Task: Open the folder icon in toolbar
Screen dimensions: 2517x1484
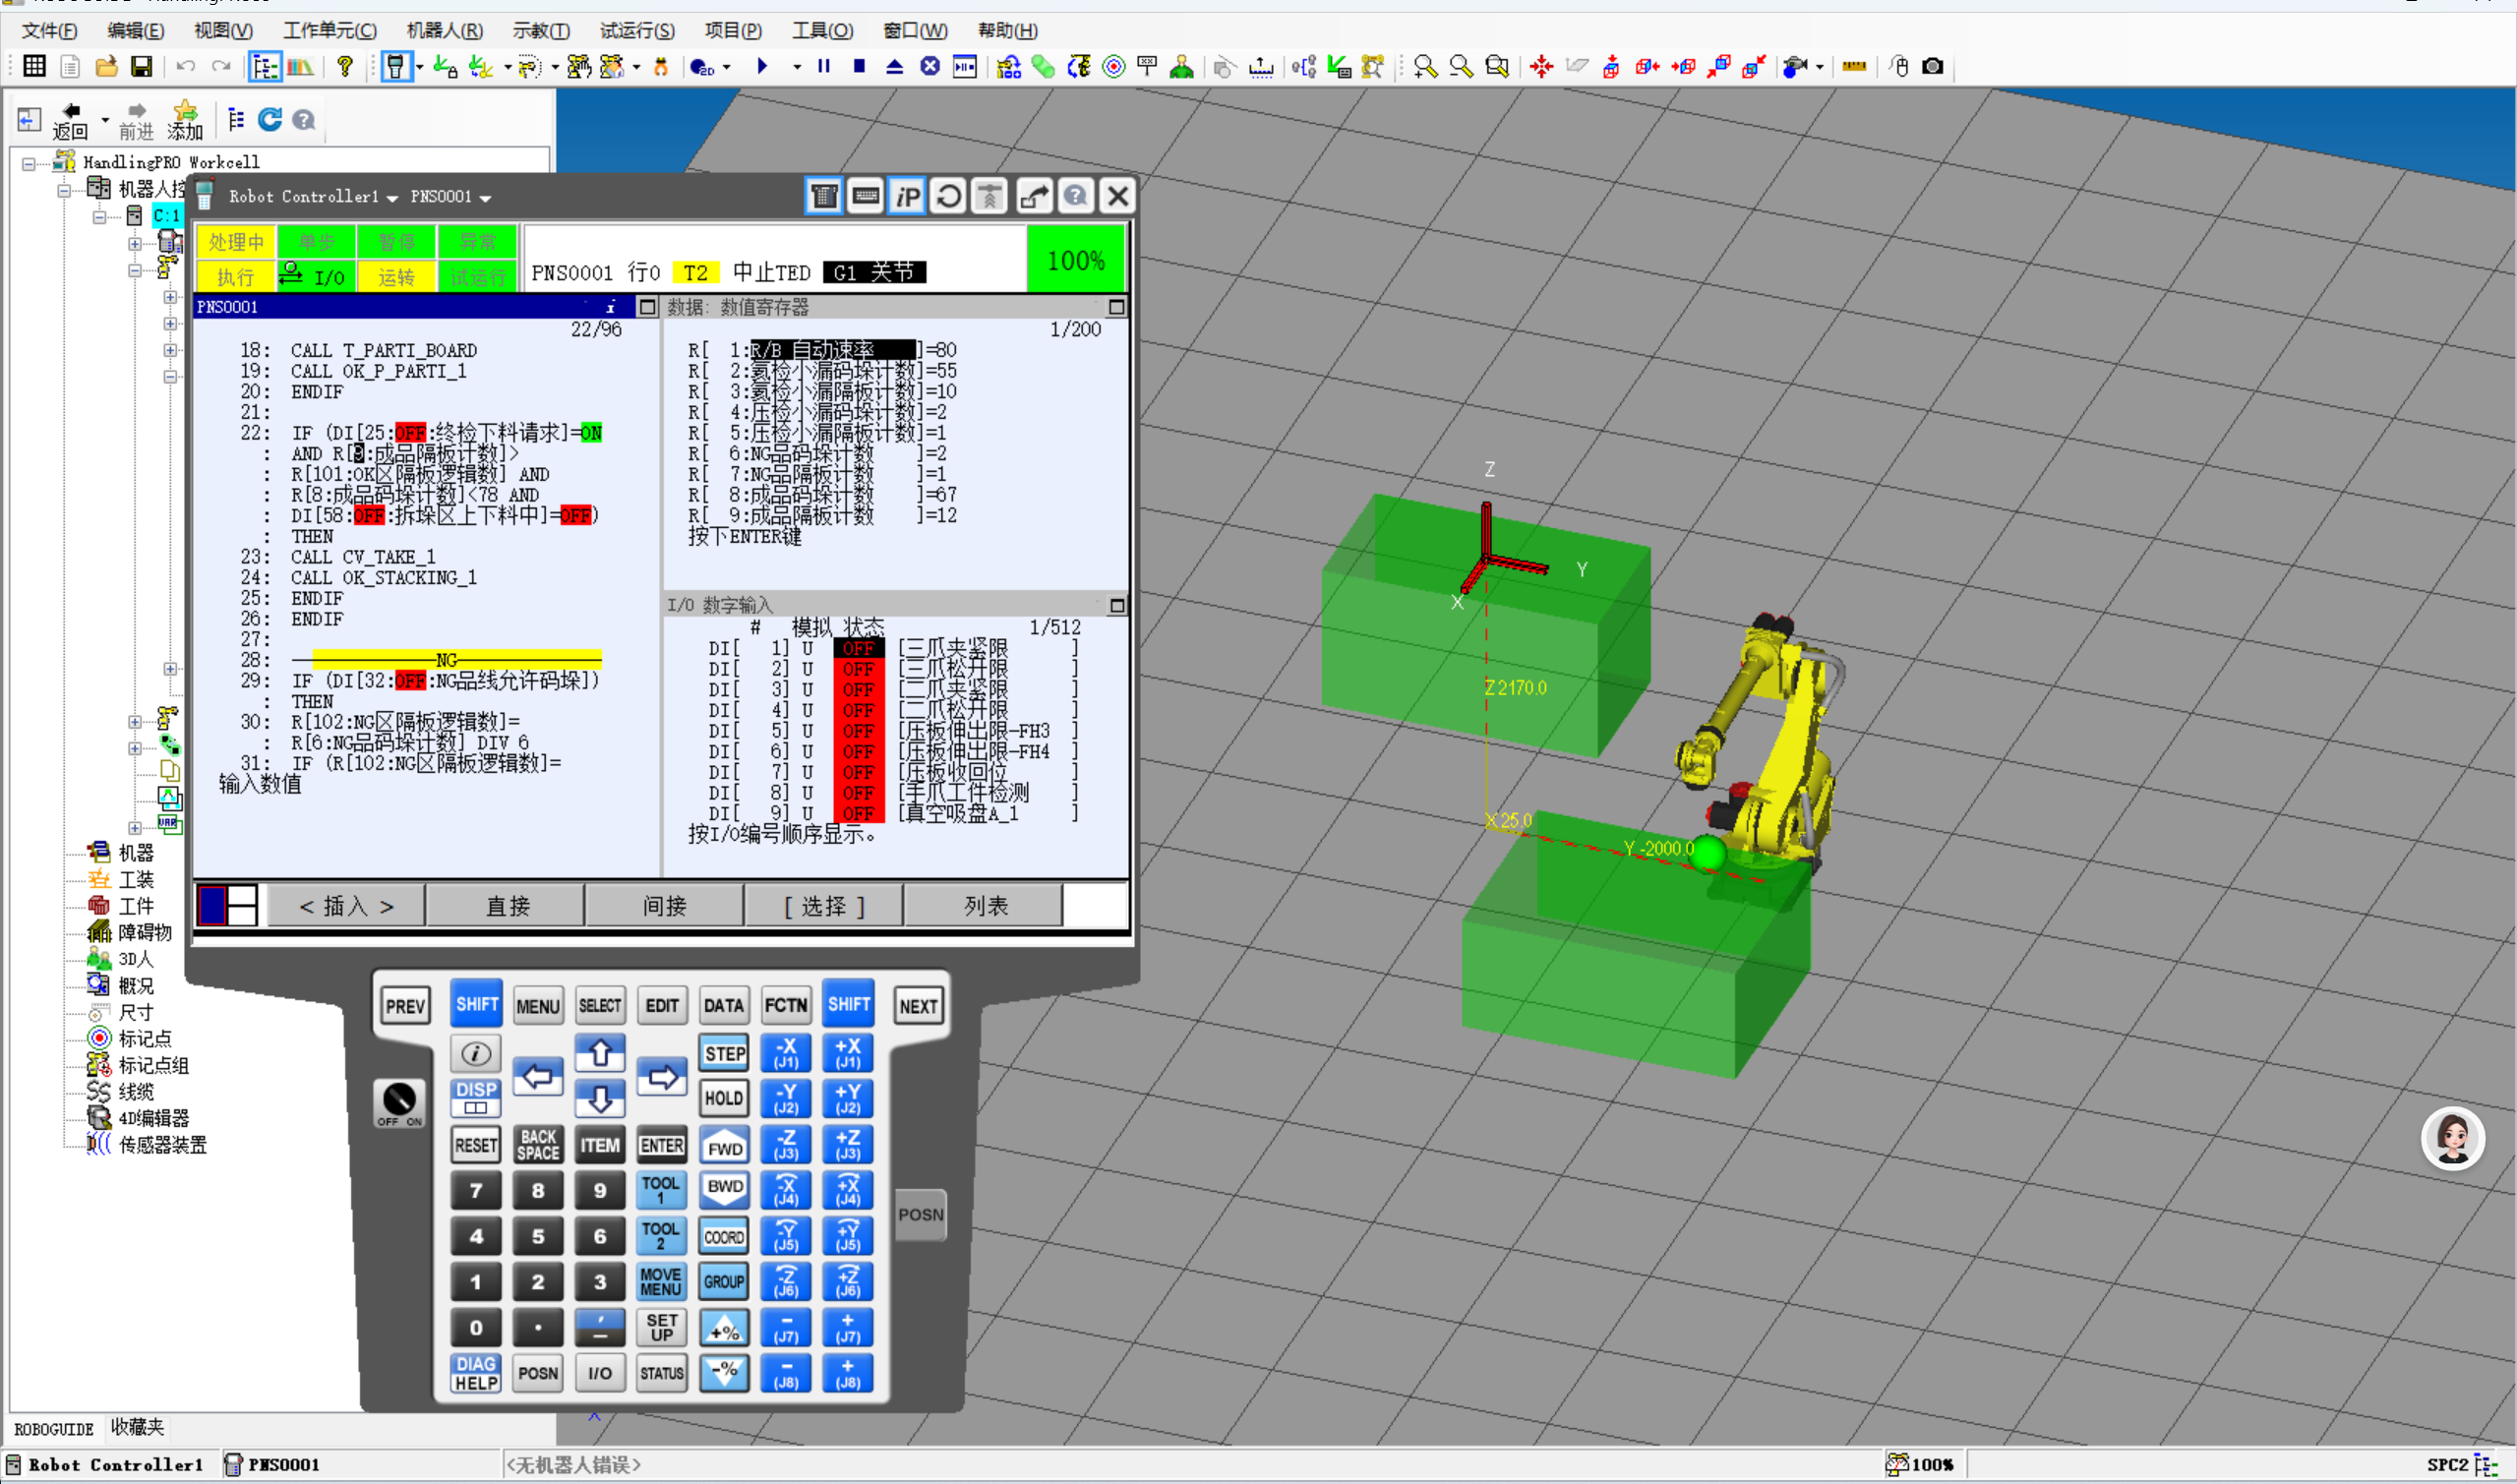Action: [x=106, y=66]
